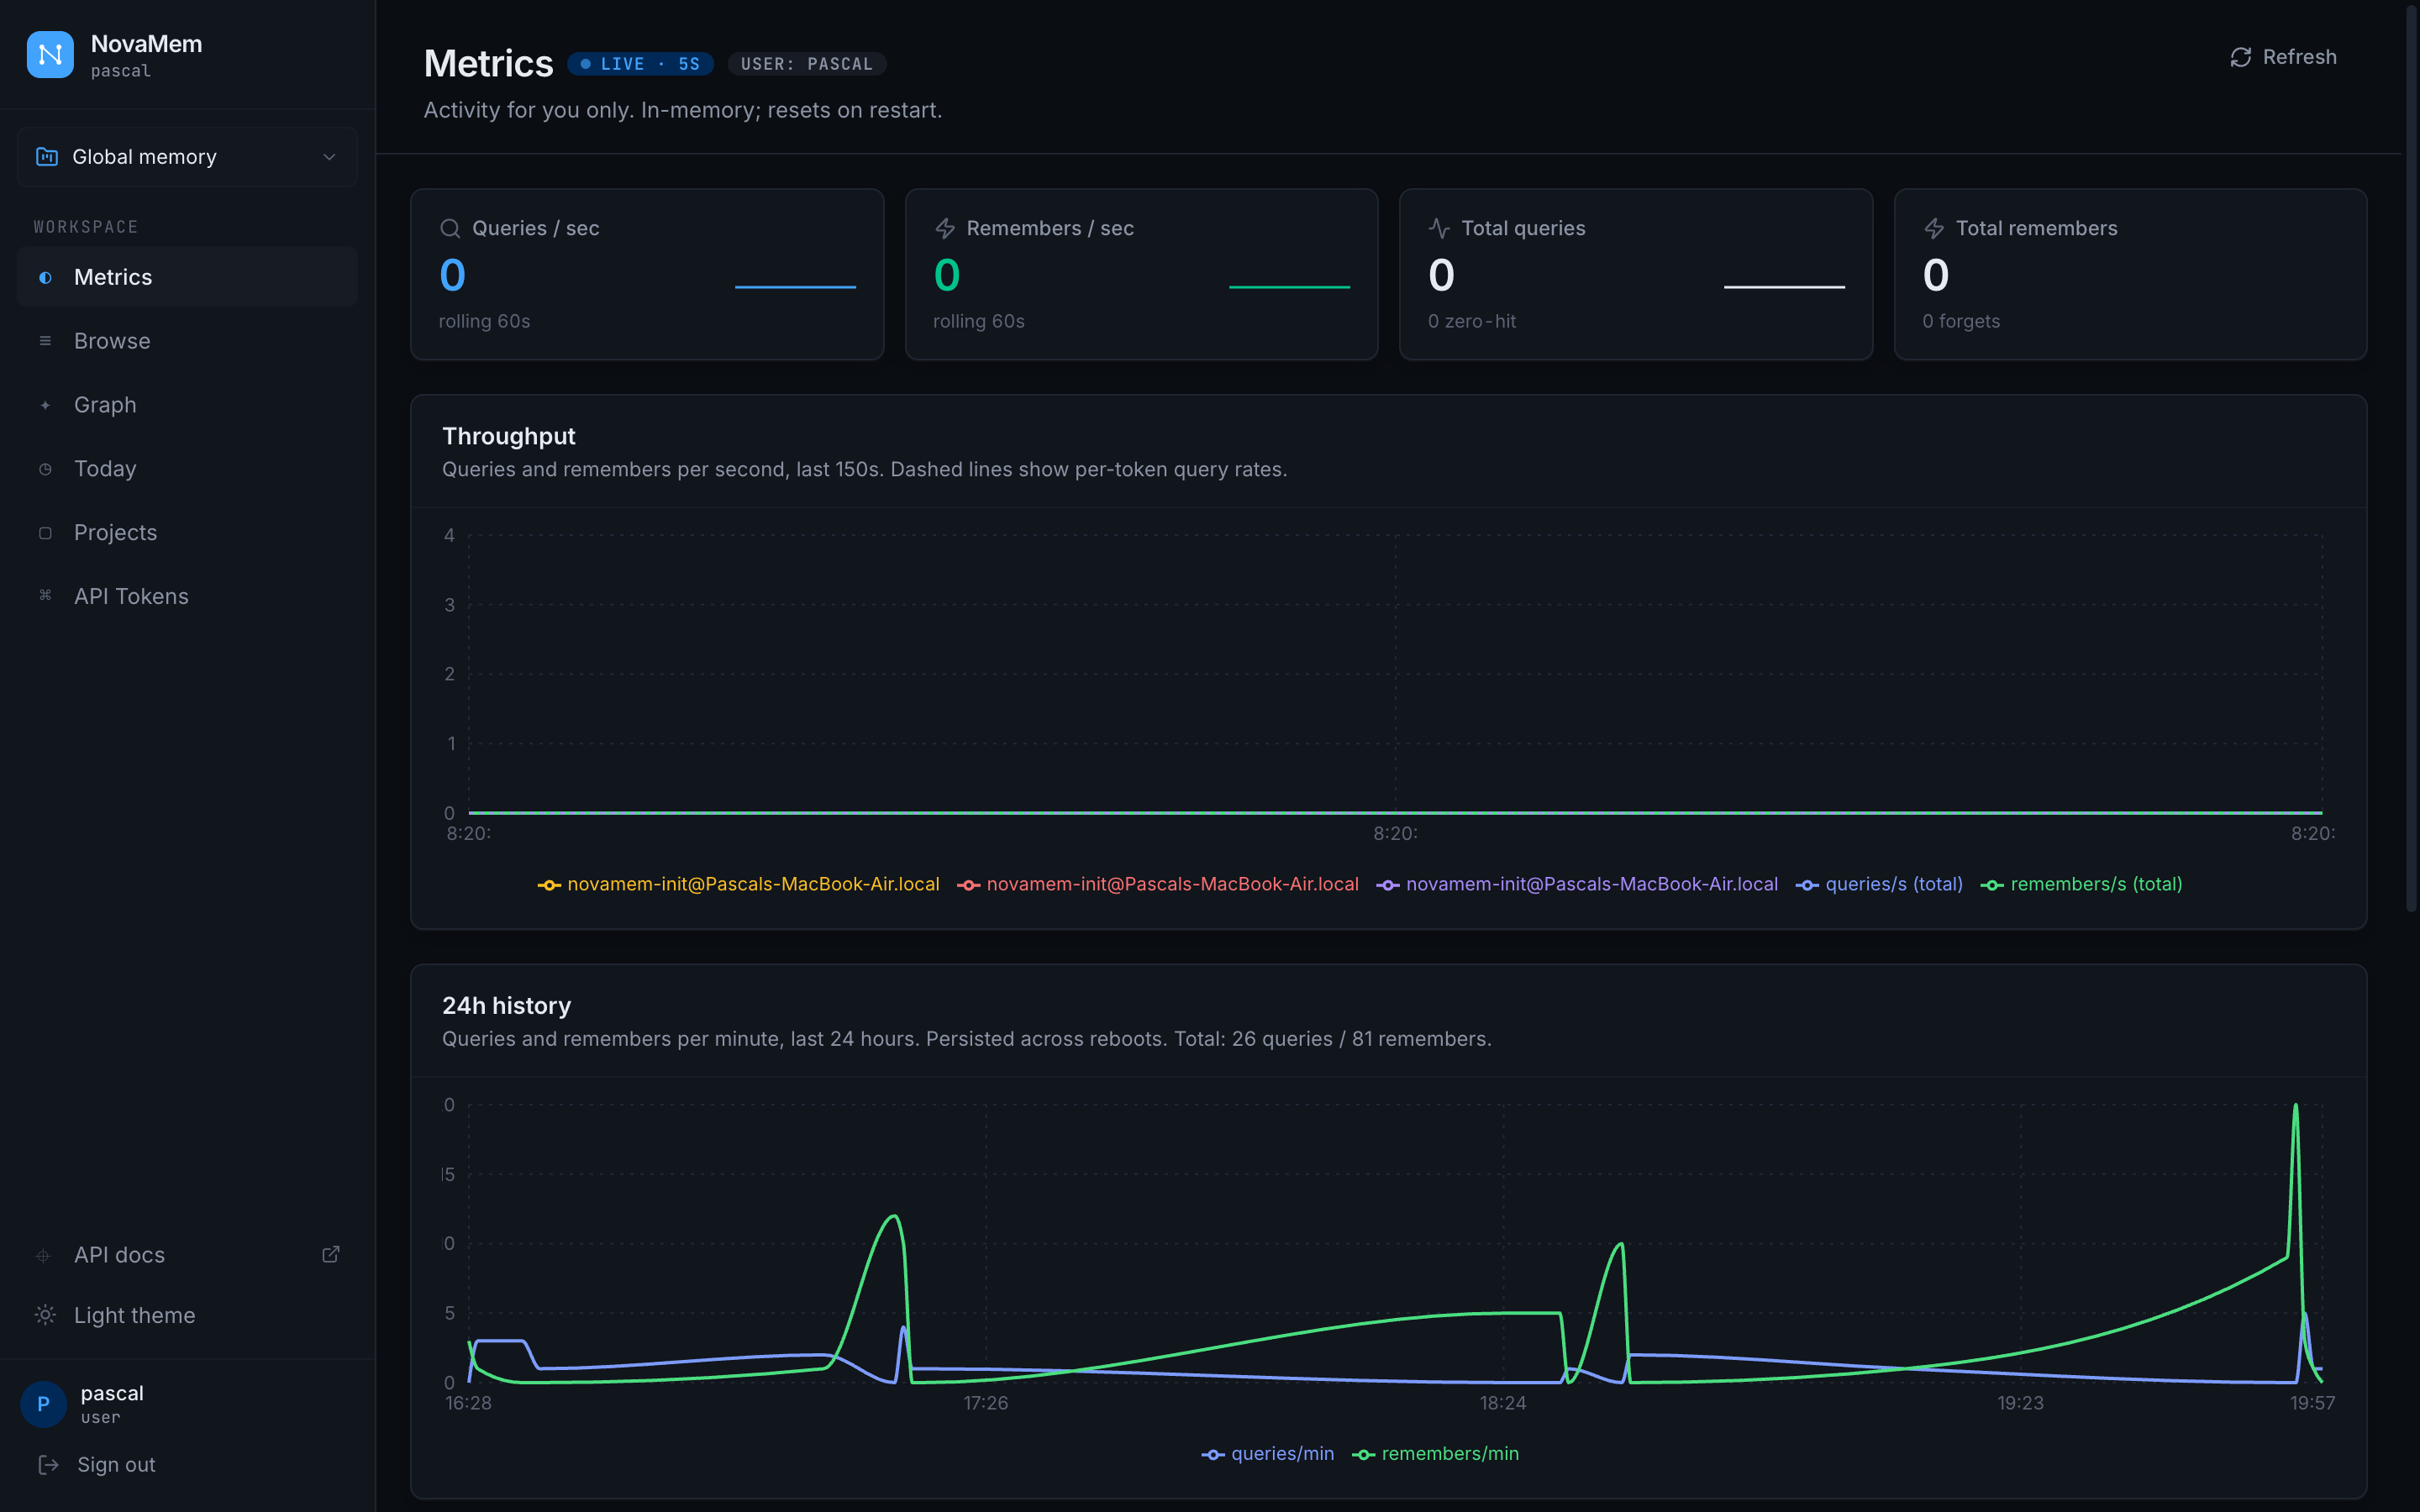Viewport: 2420px width, 1512px height.
Task: Click the '0 forgets' text
Action: coord(1961,321)
